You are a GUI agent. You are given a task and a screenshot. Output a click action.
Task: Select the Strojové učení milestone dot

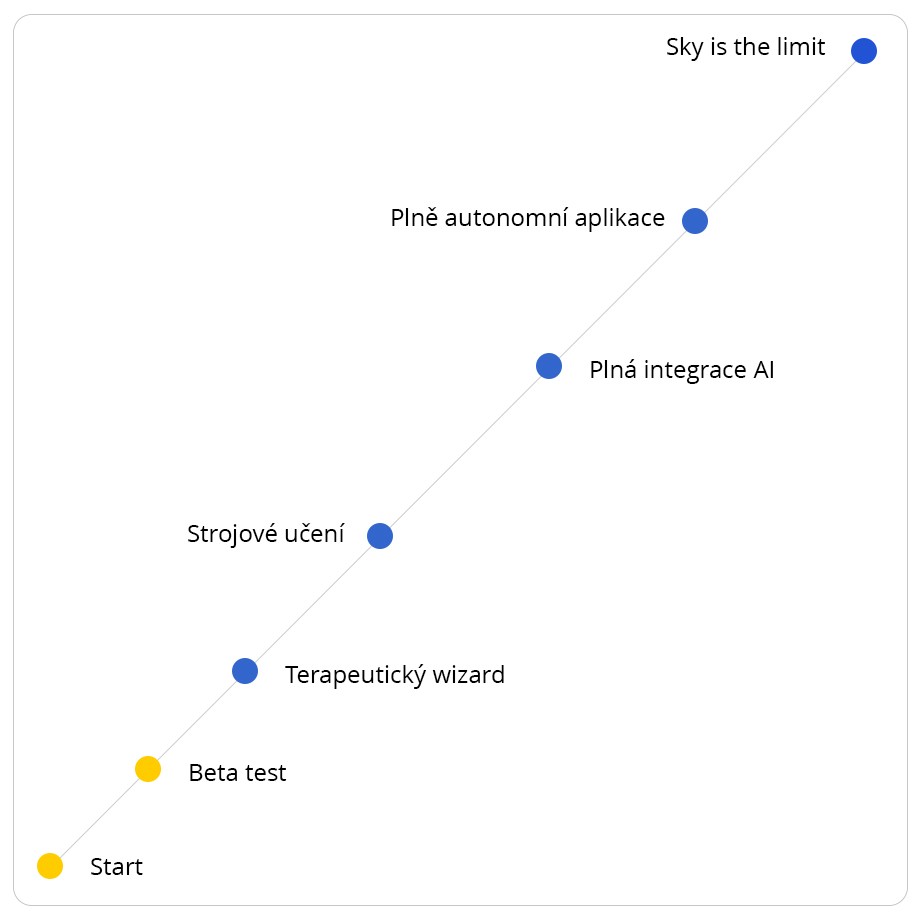point(380,536)
